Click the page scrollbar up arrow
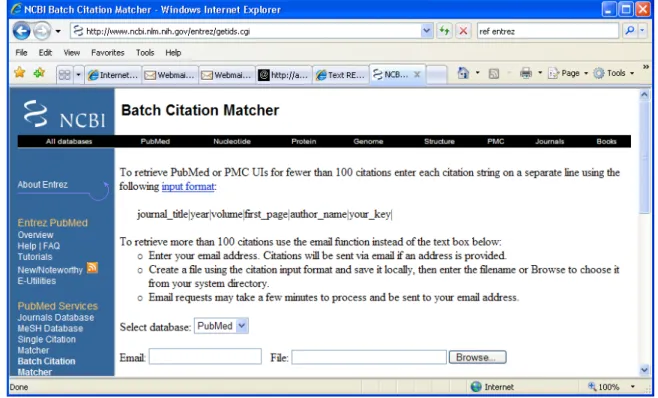The width and height of the screenshot is (658, 398). [645, 95]
